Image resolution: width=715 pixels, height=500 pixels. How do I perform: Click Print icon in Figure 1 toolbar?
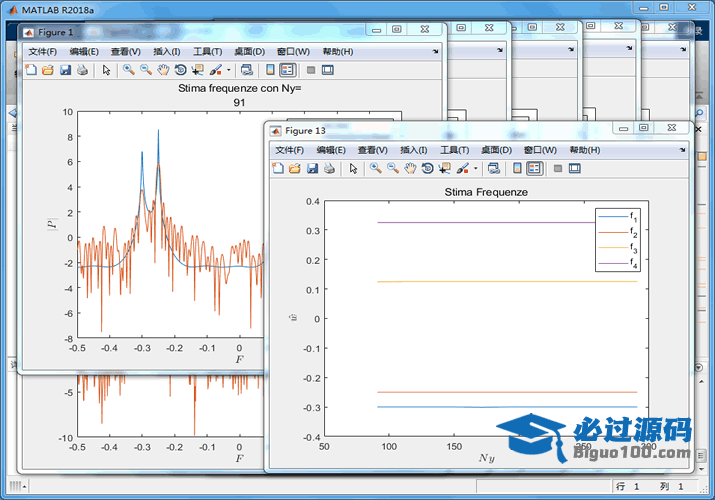click(x=82, y=70)
